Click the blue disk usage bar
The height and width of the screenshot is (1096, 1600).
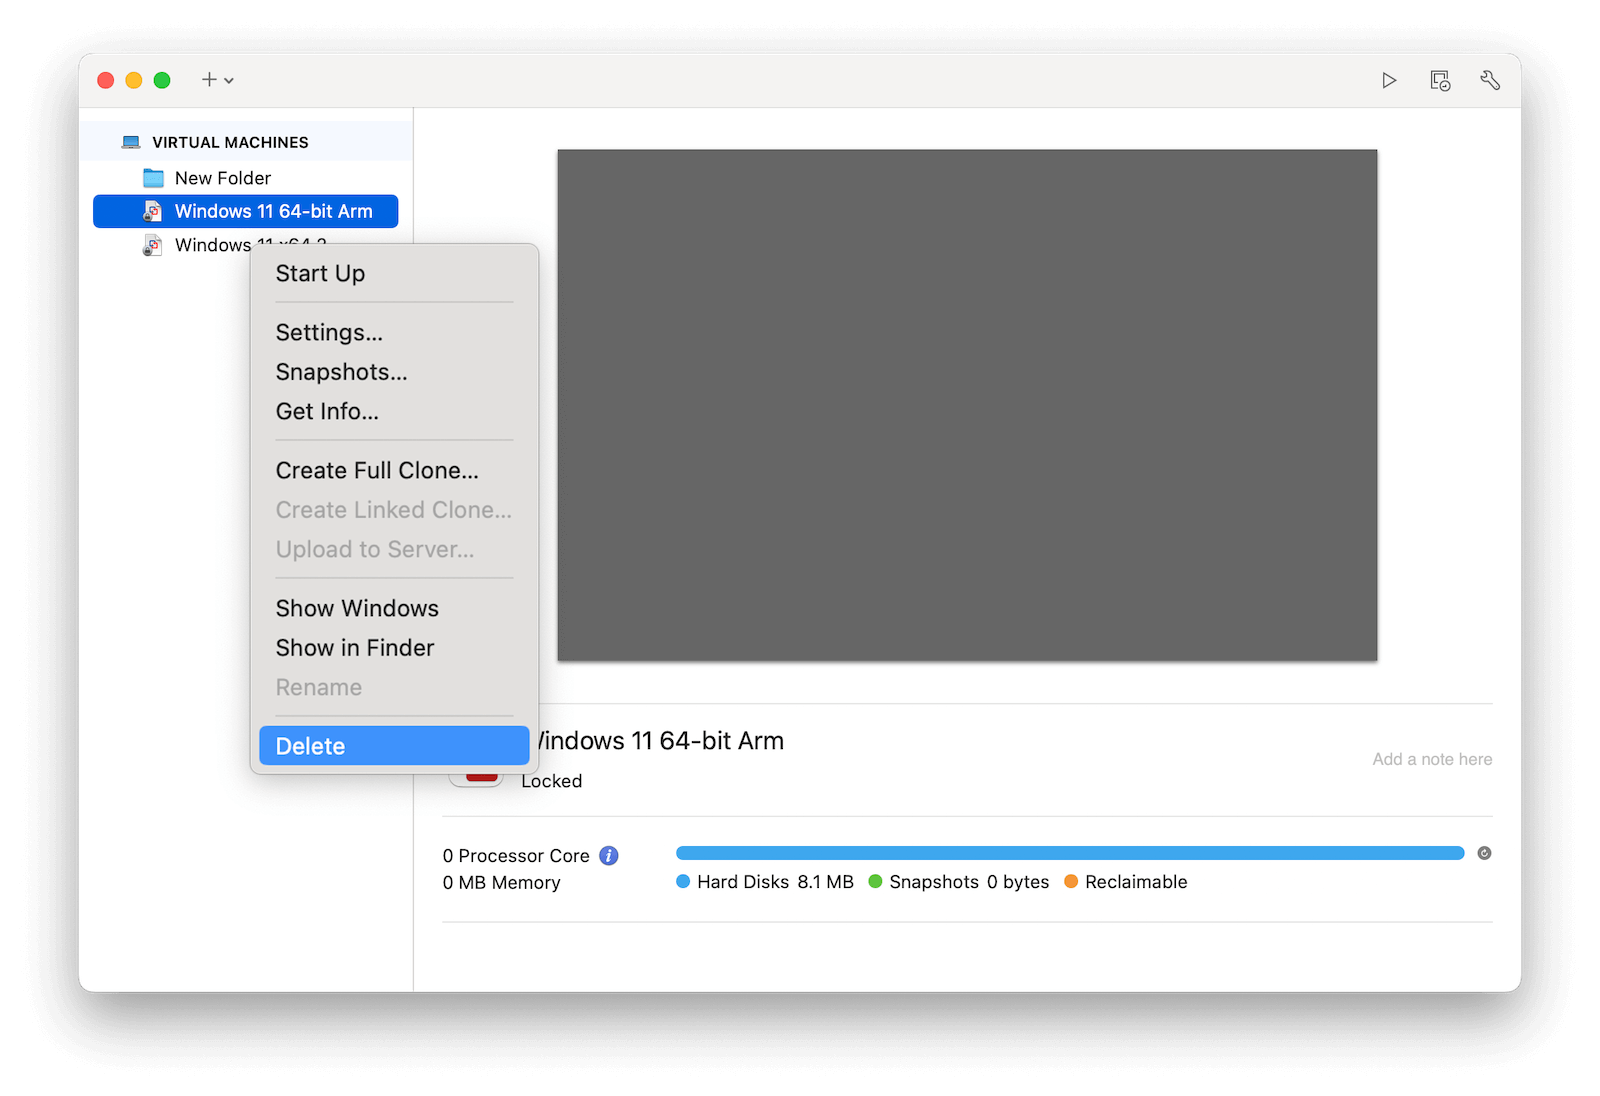click(1070, 853)
